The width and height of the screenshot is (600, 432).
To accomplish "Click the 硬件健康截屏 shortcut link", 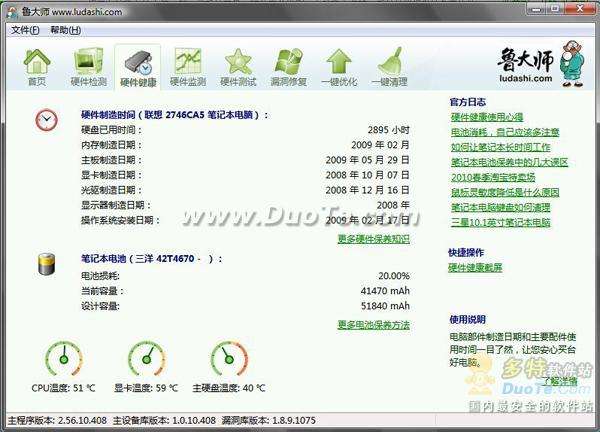I will click(x=475, y=267).
